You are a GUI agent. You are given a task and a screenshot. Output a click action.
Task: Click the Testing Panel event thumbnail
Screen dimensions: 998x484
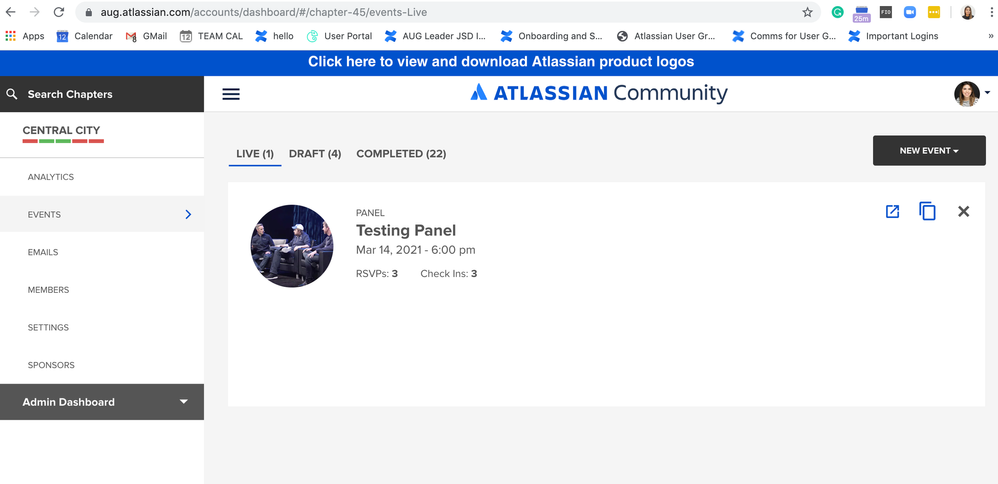pos(292,246)
